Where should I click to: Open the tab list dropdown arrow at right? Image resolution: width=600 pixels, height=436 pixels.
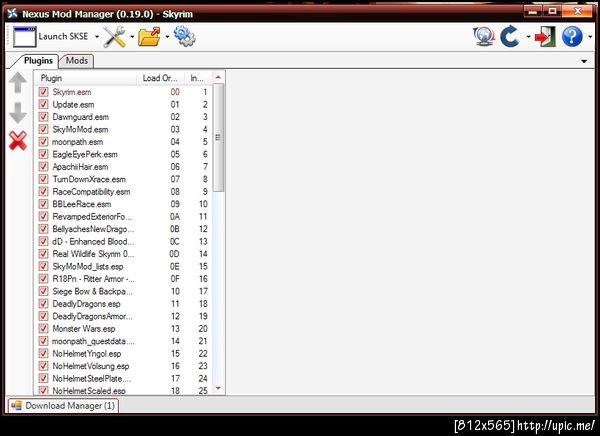[584, 61]
